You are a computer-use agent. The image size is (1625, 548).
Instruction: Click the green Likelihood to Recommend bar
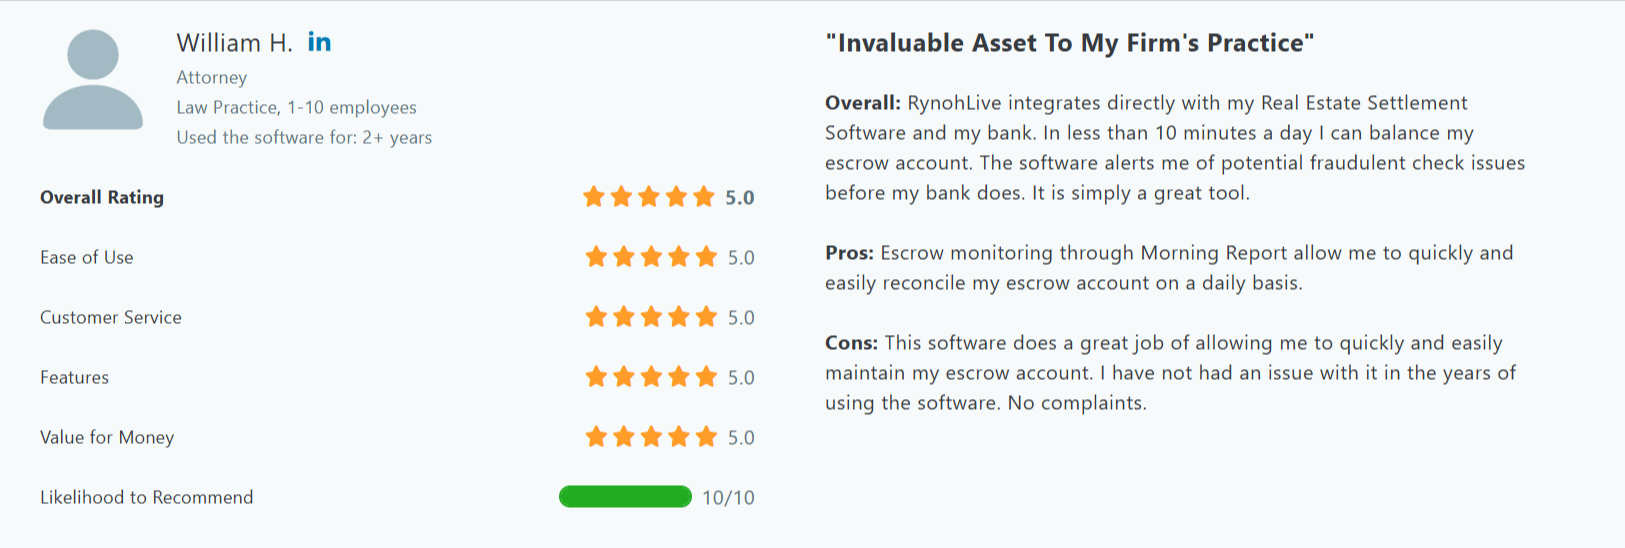(x=625, y=497)
